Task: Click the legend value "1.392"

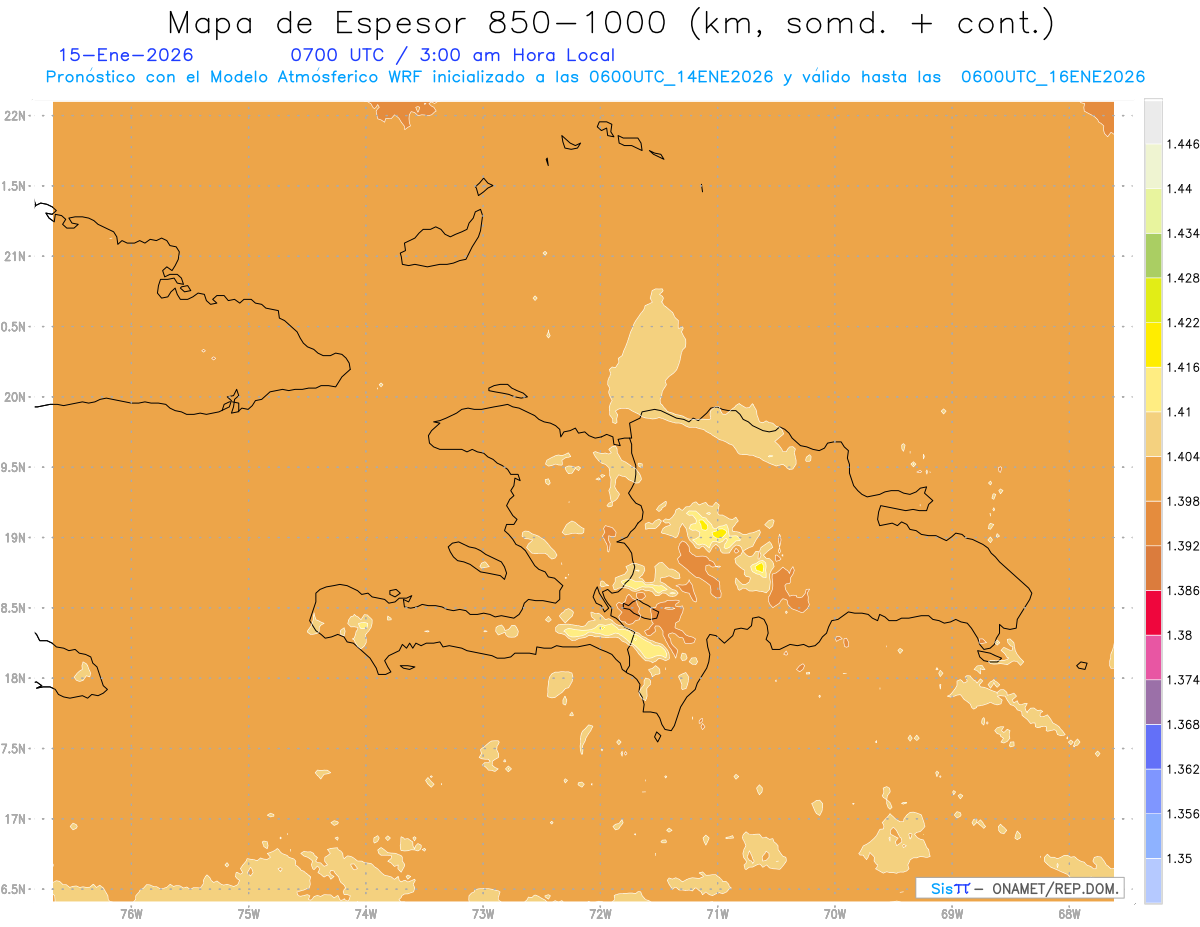Action: click(x=1182, y=546)
